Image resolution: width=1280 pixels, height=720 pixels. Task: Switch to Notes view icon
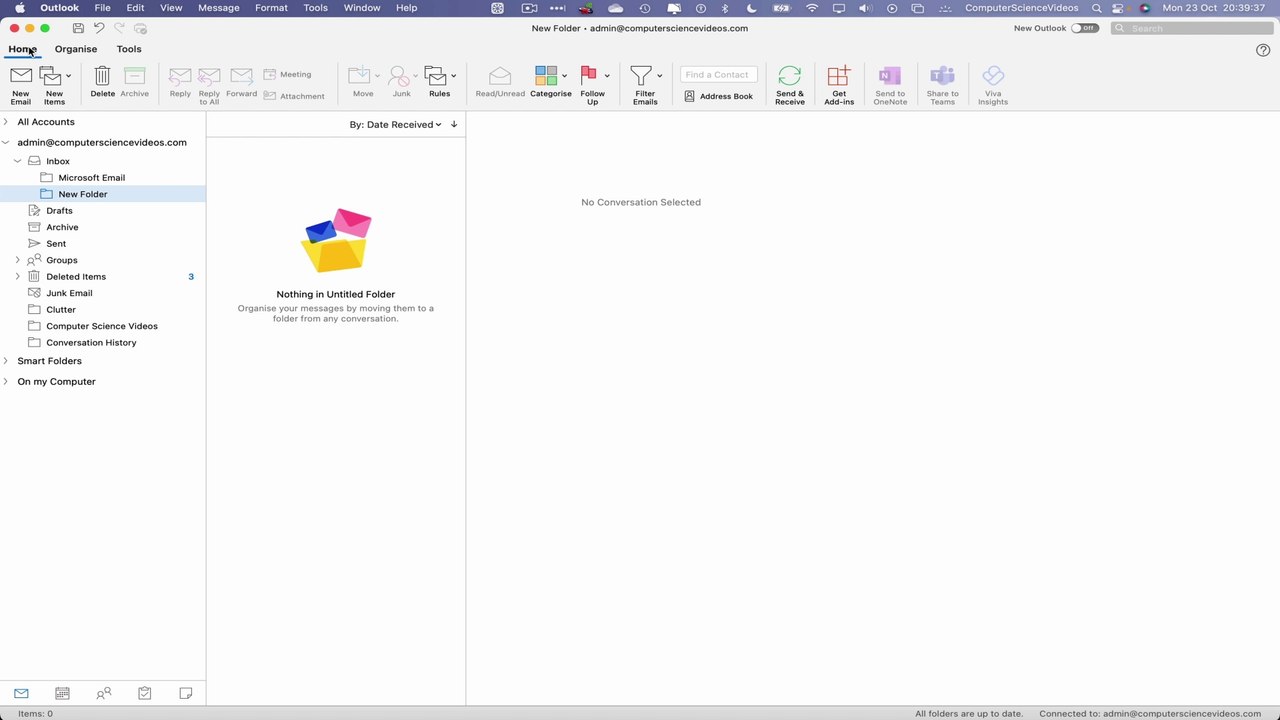(185, 693)
